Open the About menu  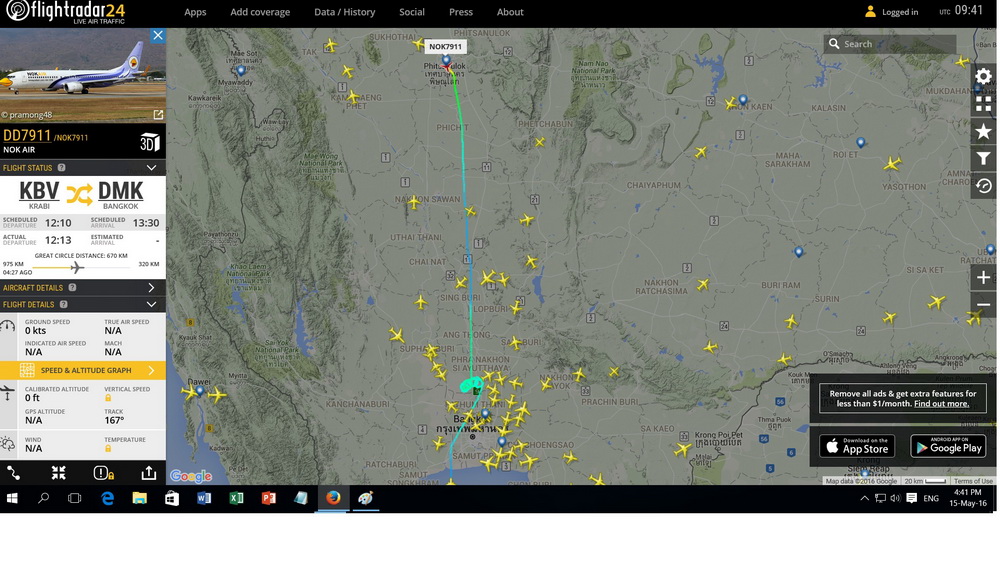click(x=510, y=12)
